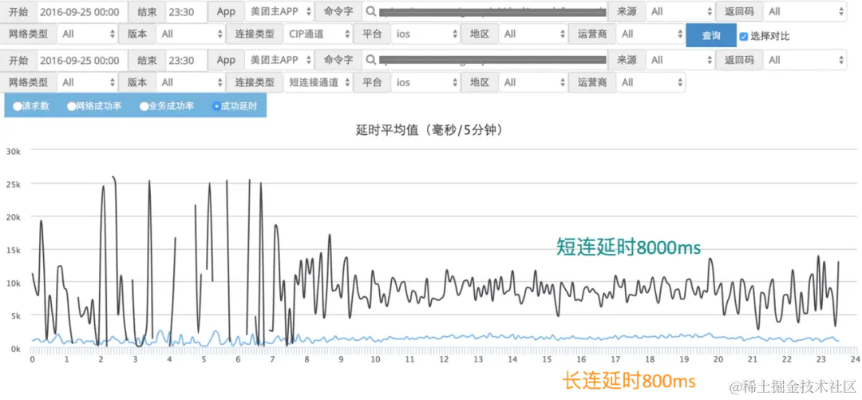Open the App 美团主APP dropdown in the top row
Image resolution: width=862 pixels, height=400 pixels.
click(x=273, y=12)
